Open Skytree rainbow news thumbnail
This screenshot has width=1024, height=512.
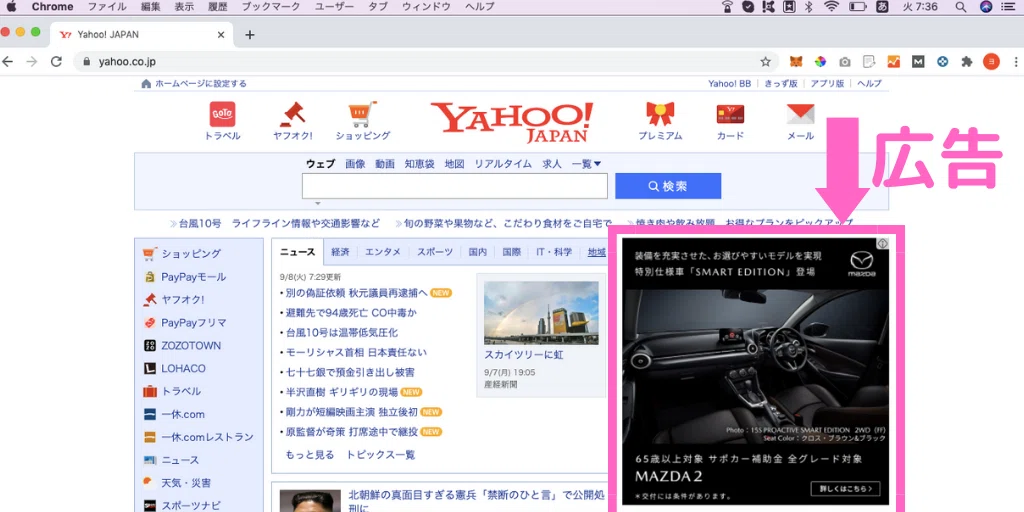point(541,313)
